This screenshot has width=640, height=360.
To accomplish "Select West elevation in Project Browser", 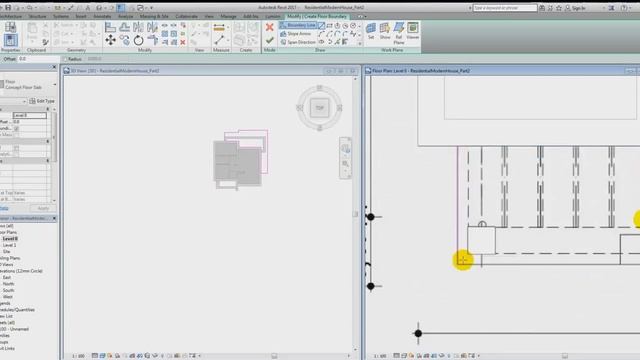I will pos(8,297).
